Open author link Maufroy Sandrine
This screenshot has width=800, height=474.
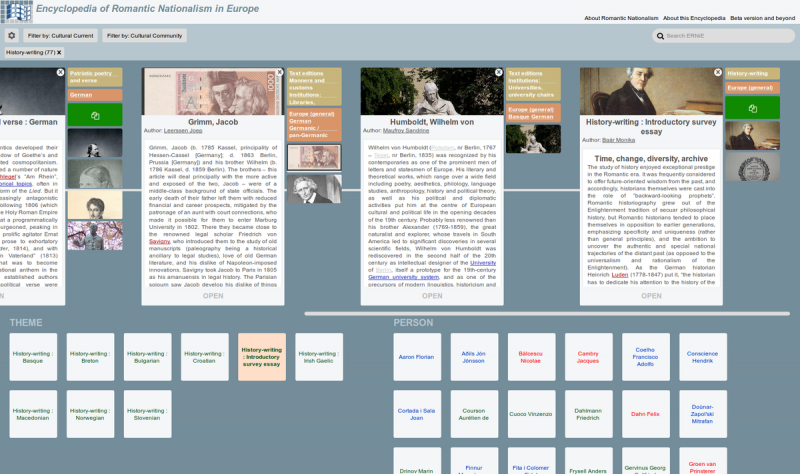(x=406, y=131)
